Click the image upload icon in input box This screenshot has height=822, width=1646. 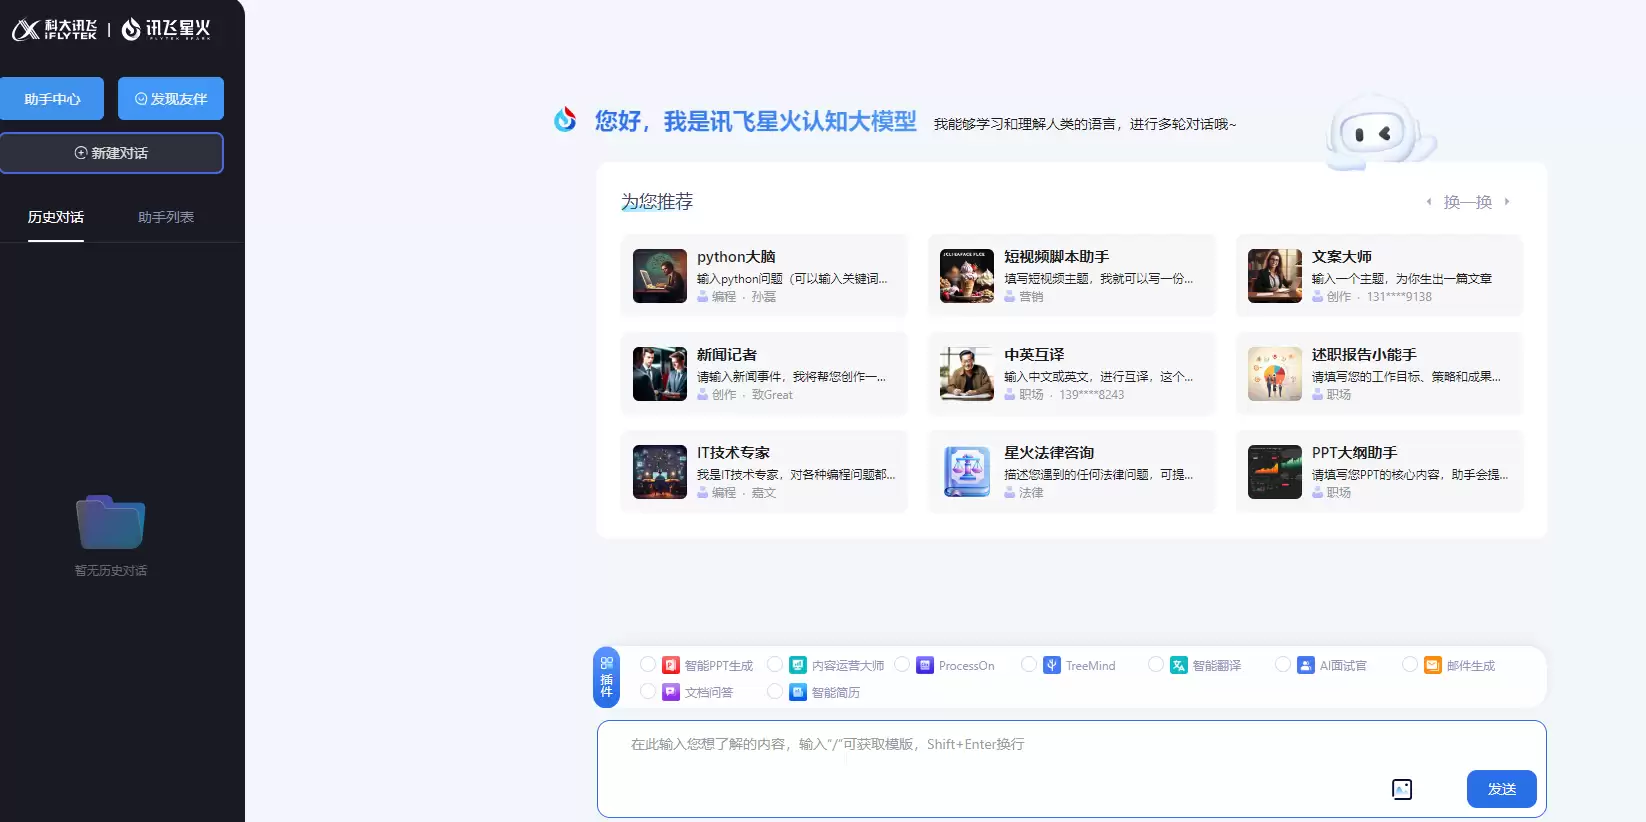[1402, 790]
